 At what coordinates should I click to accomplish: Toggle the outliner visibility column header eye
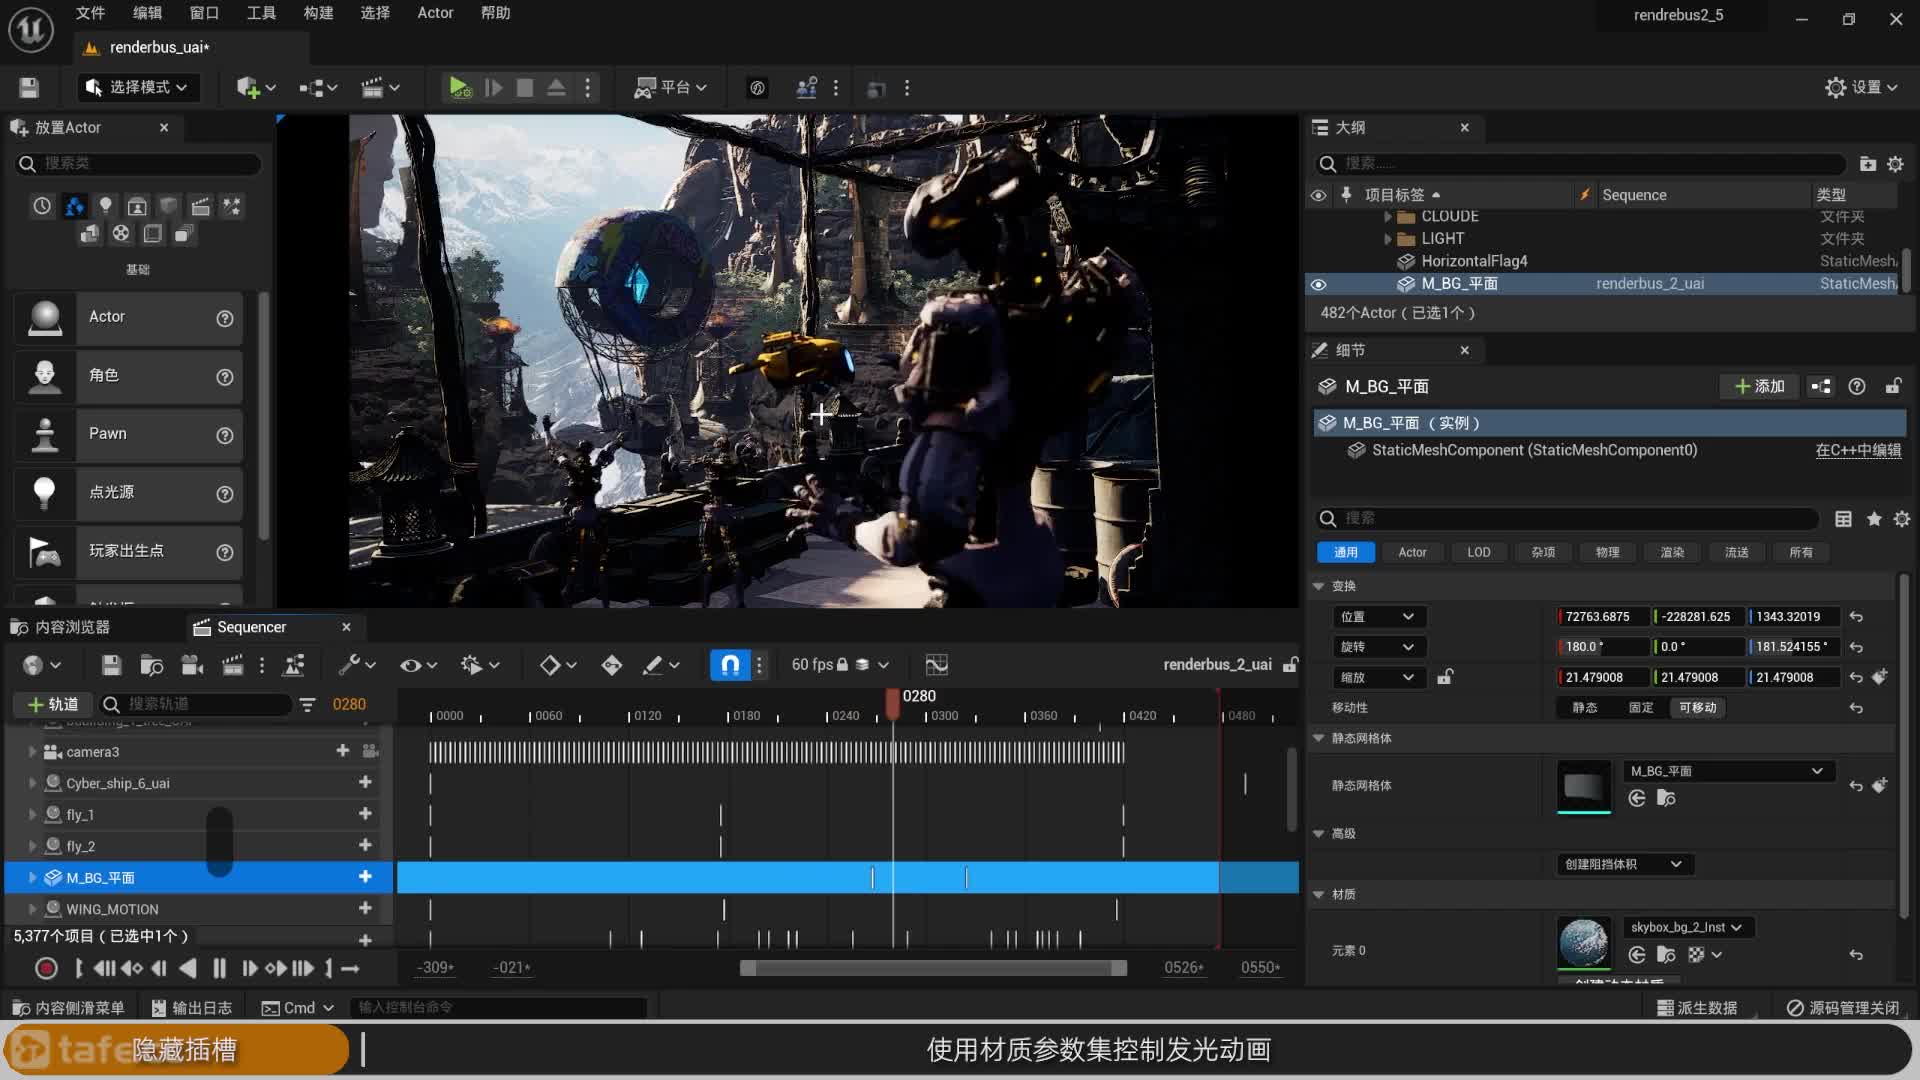[x=1319, y=195]
